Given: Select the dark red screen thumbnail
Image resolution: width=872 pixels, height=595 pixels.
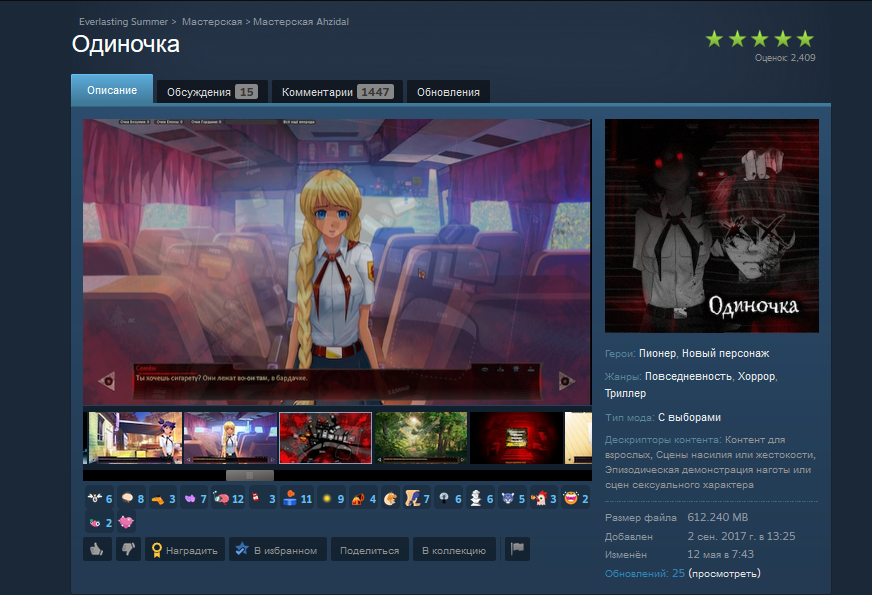Looking at the screenshot, I should [516, 438].
